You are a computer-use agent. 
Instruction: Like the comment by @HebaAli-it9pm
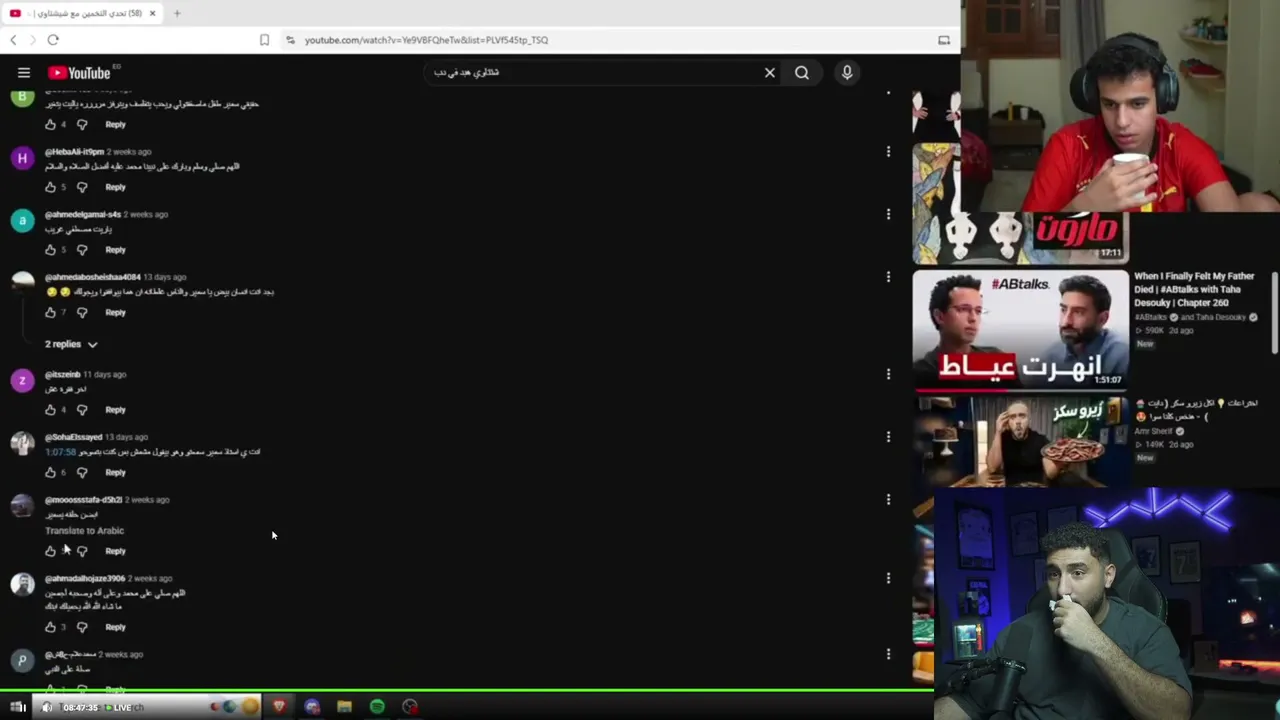[50, 187]
